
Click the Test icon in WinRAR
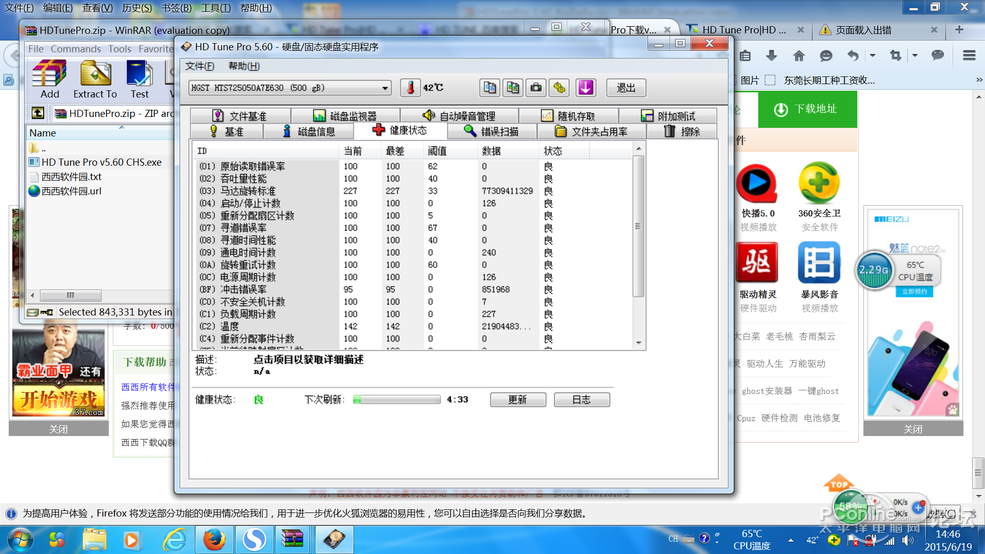pos(139,79)
